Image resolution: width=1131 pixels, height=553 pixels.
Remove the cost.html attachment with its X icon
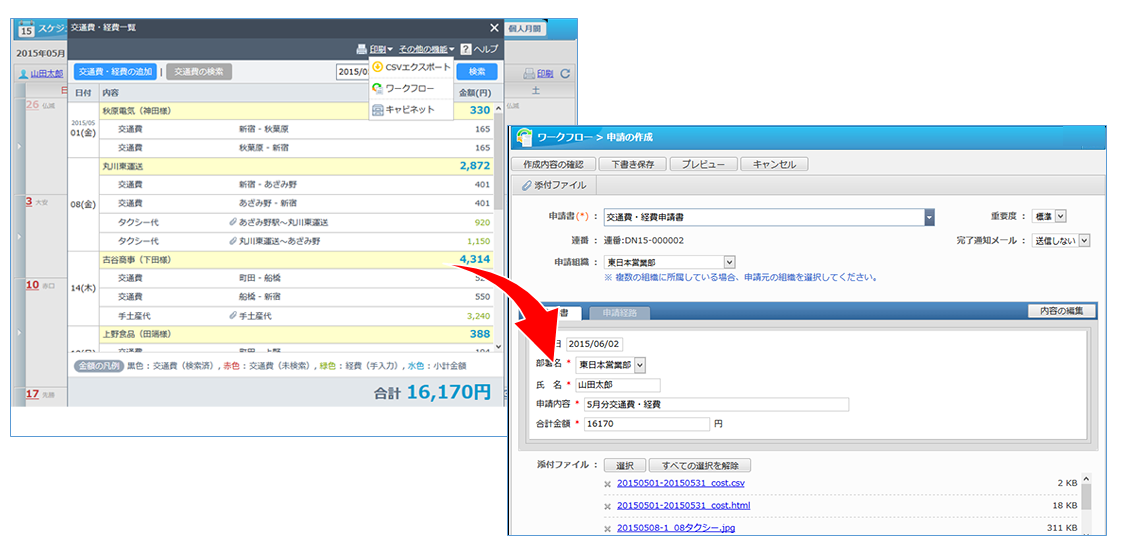pyautogui.click(x=608, y=506)
